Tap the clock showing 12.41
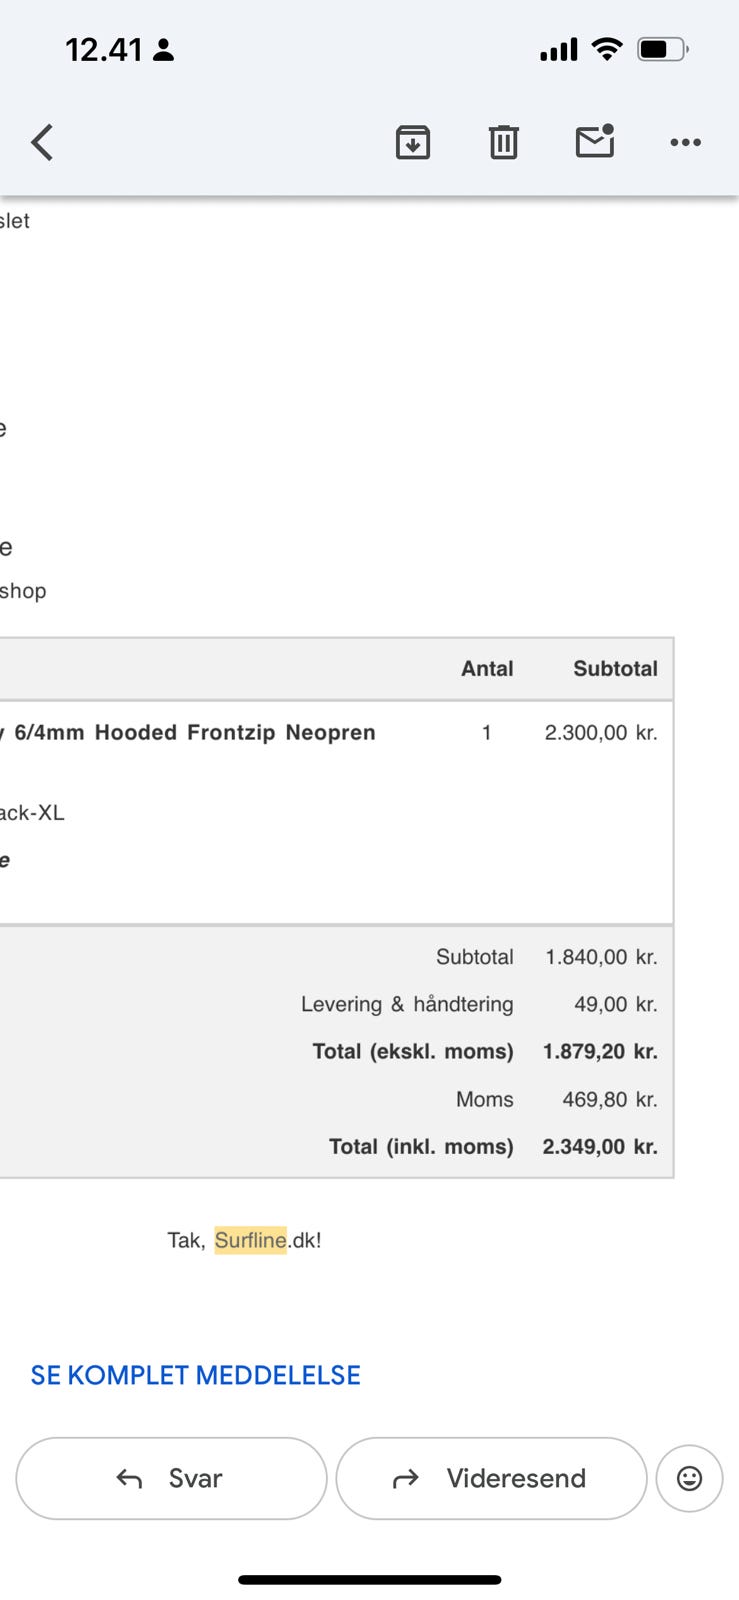Image resolution: width=739 pixels, height=1600 pixels. coord(104,50)
